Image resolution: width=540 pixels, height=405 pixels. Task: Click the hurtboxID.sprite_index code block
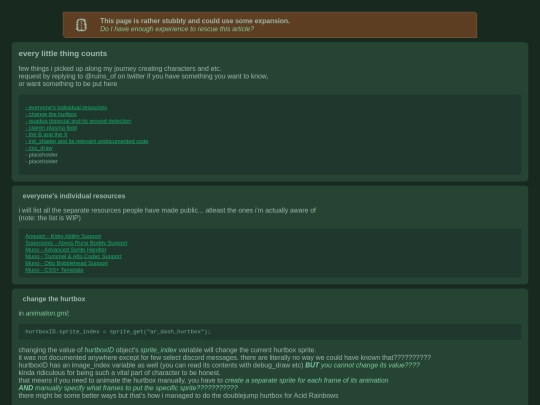(x=270, y=332)
